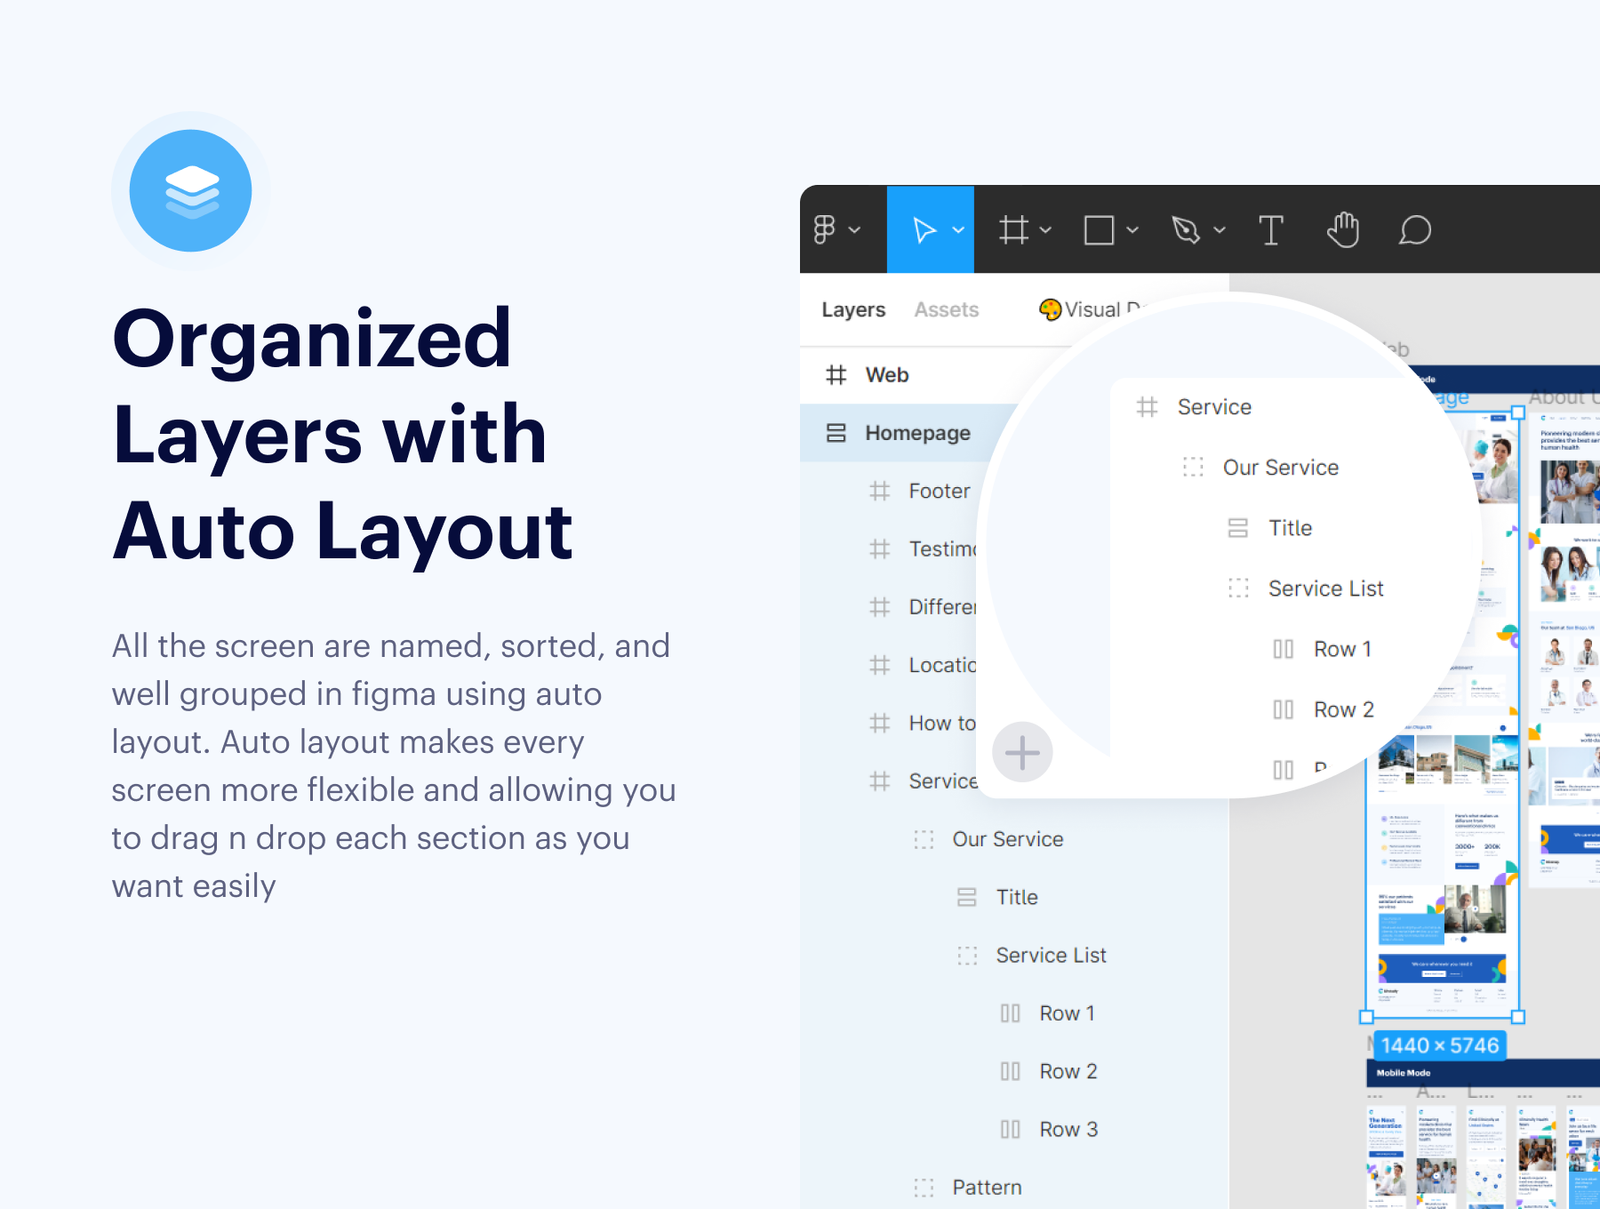
Task: Click the Mobile Mode header on canvas
Action: pyautogui.click(x=1403, y=1073)
